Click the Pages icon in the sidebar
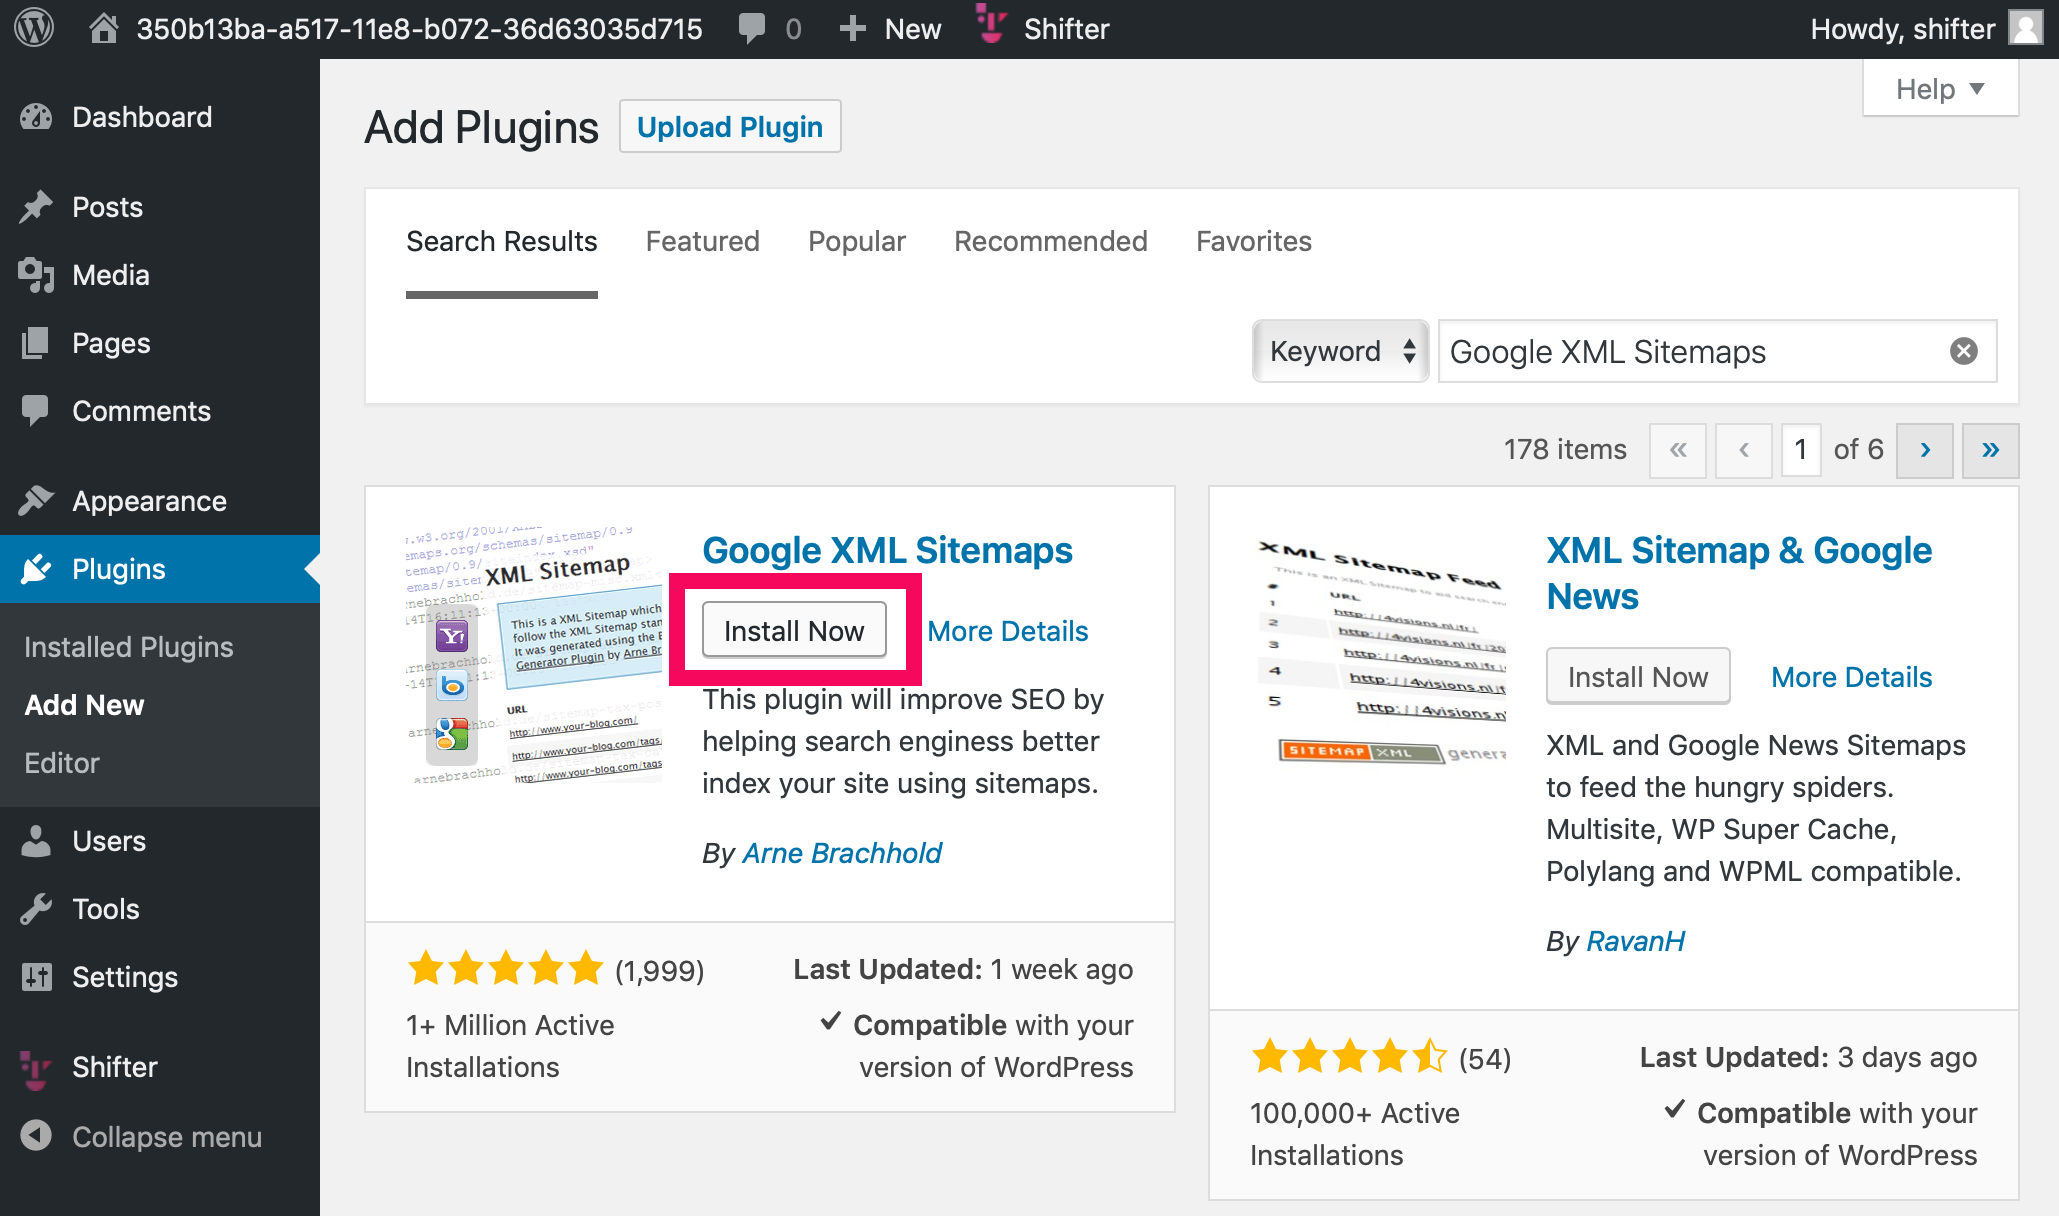Screen dimensions: 2059x1216 (x=36, y=343)
